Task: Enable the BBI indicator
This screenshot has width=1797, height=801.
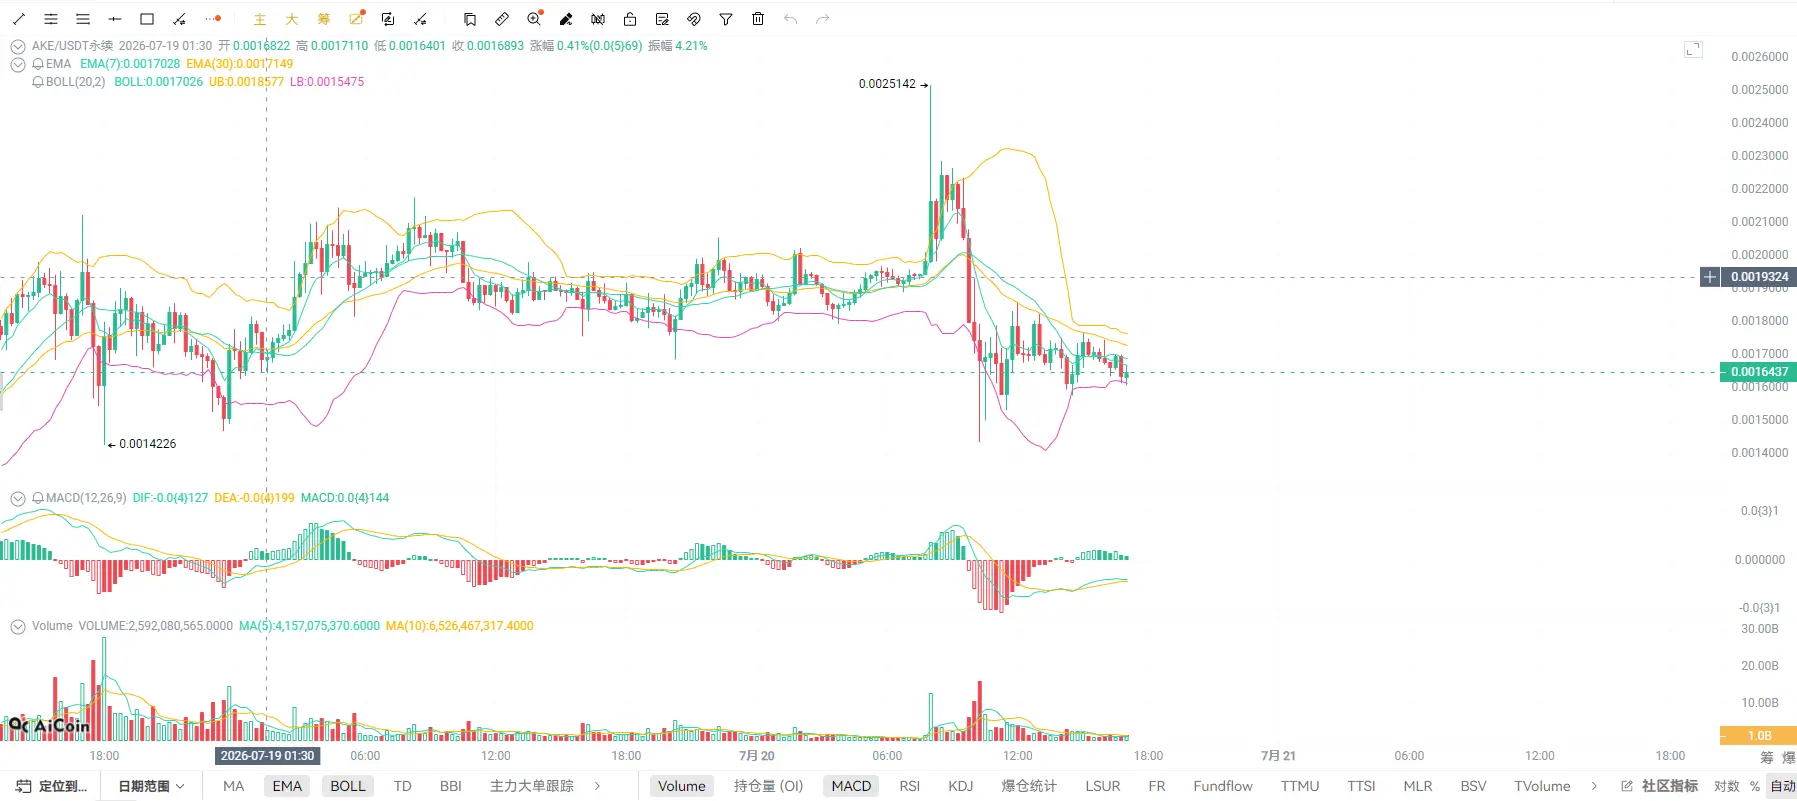Action: 451,786
